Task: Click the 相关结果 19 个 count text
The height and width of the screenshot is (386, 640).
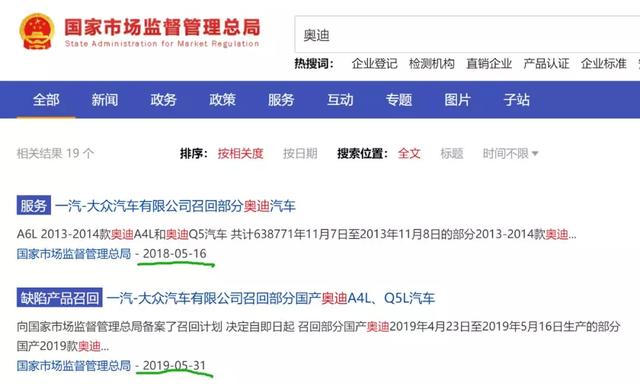Action: (x=55, y=153)
